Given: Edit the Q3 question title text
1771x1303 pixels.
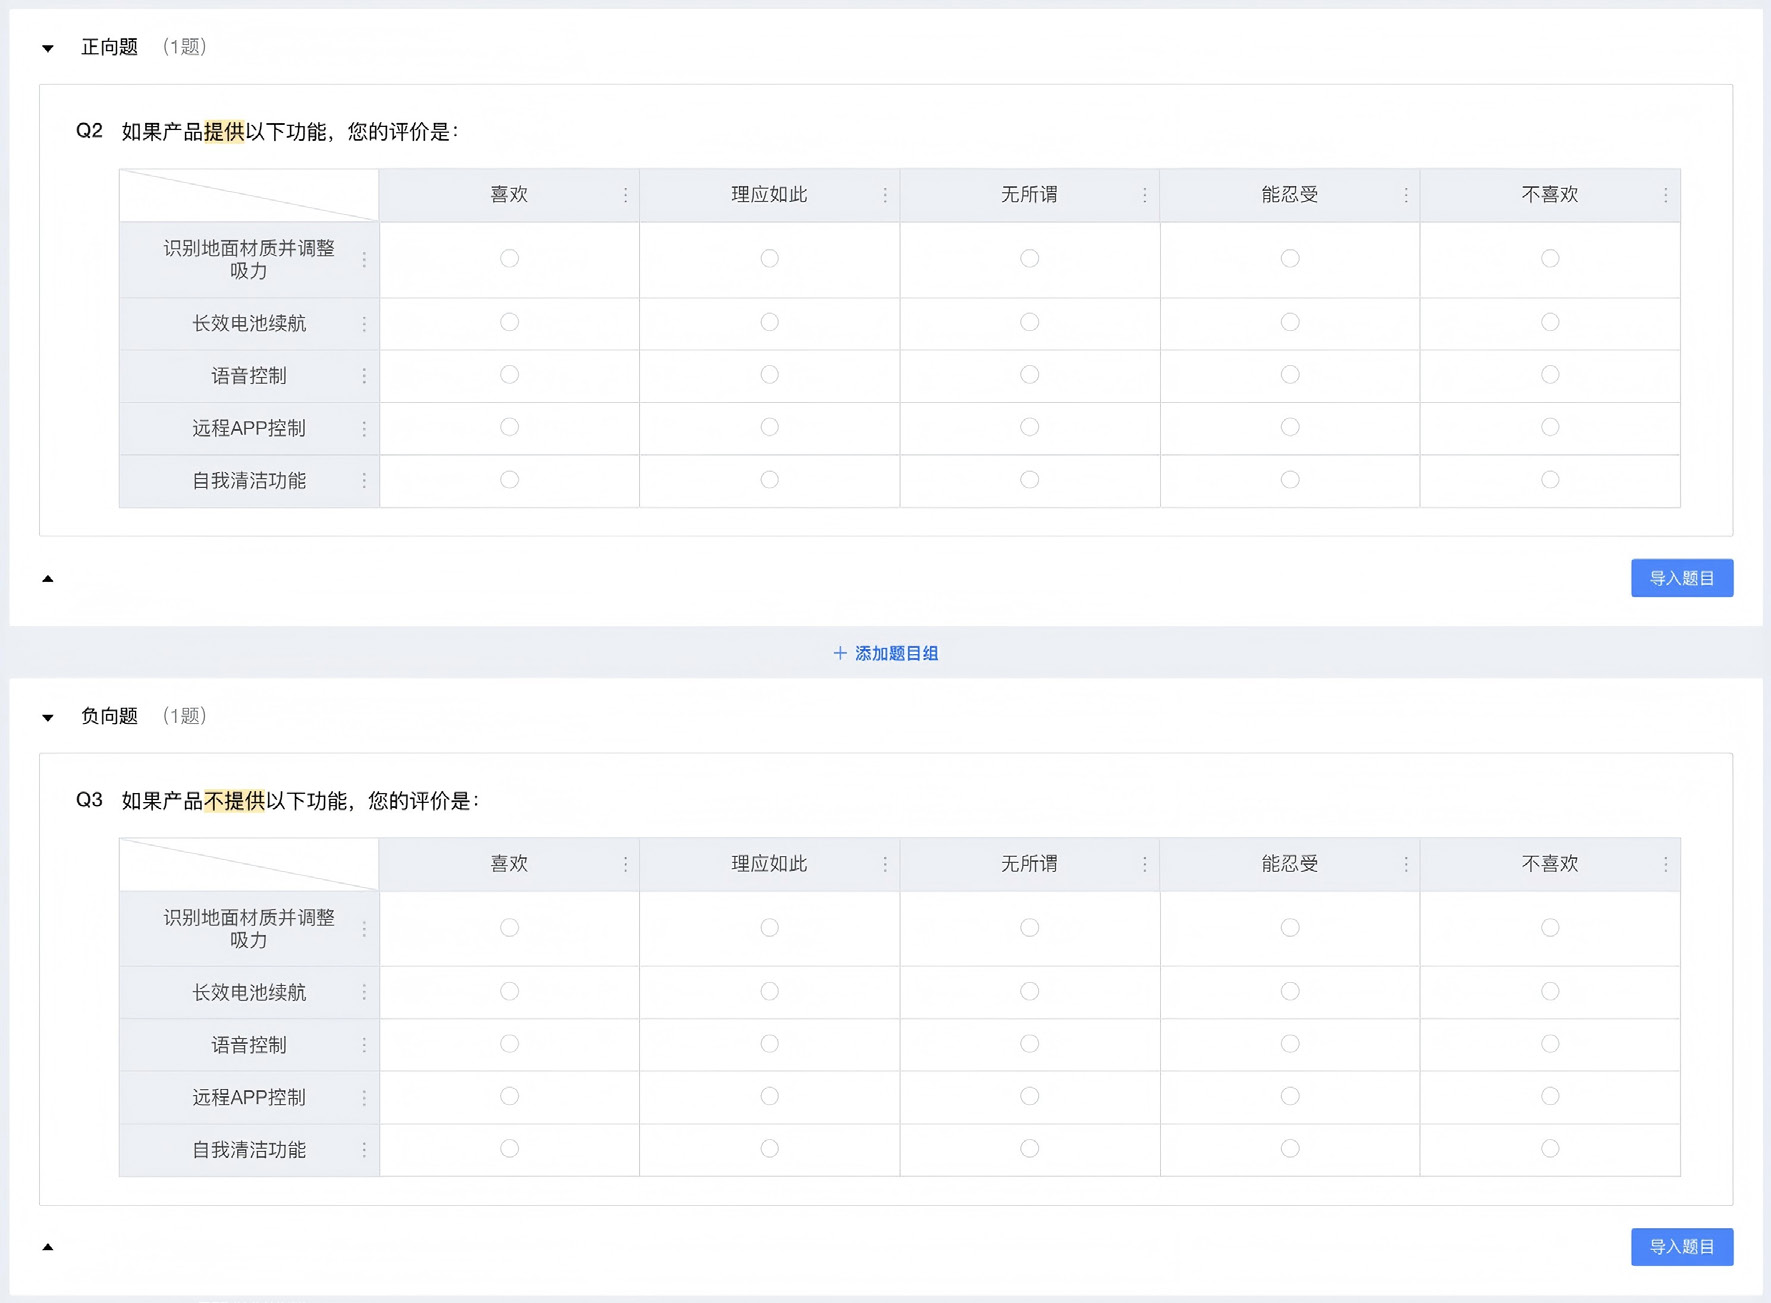Looking at the screenshot, I should click(x=300, y=801).
